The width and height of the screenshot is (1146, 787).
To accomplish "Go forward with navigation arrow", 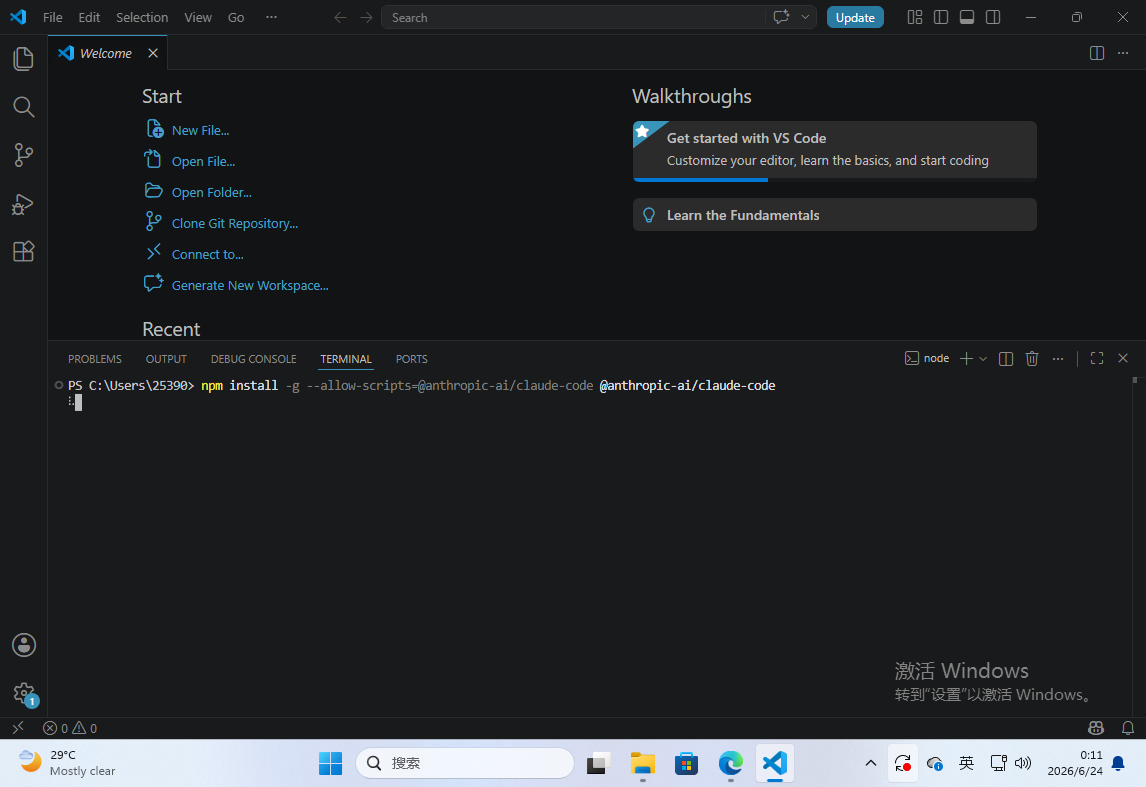I will click(x=366, y=17).
